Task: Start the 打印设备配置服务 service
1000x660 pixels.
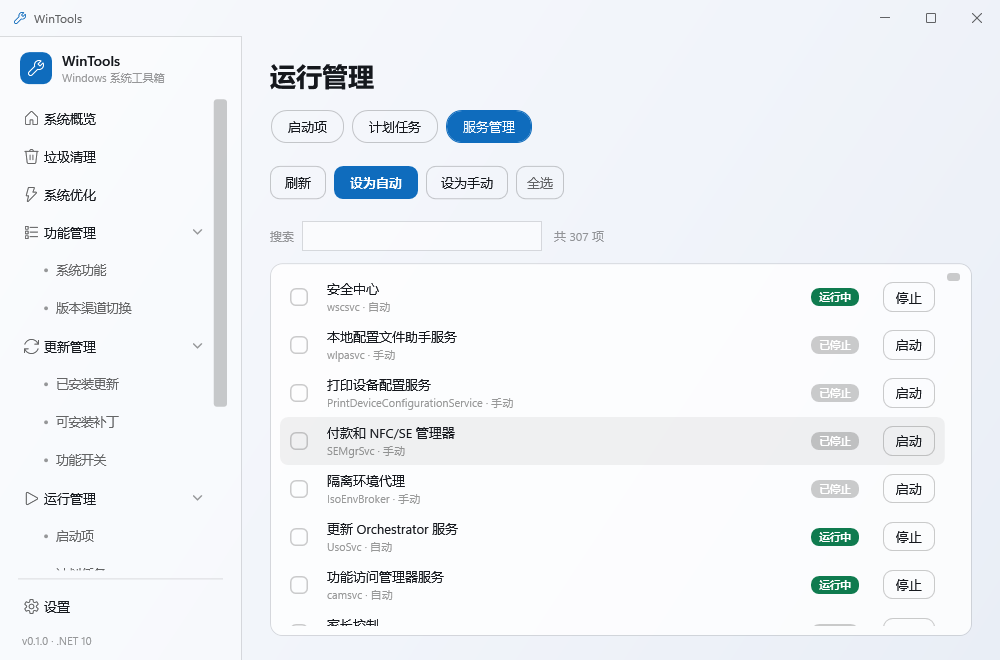Action: (909, 393)
